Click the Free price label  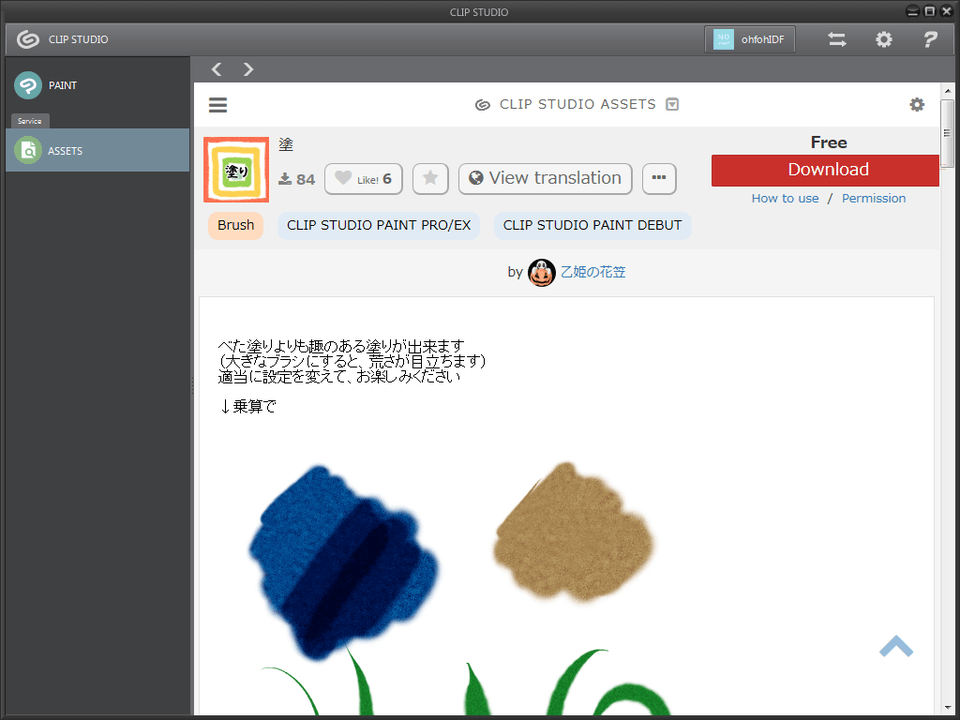pos(829,143)
